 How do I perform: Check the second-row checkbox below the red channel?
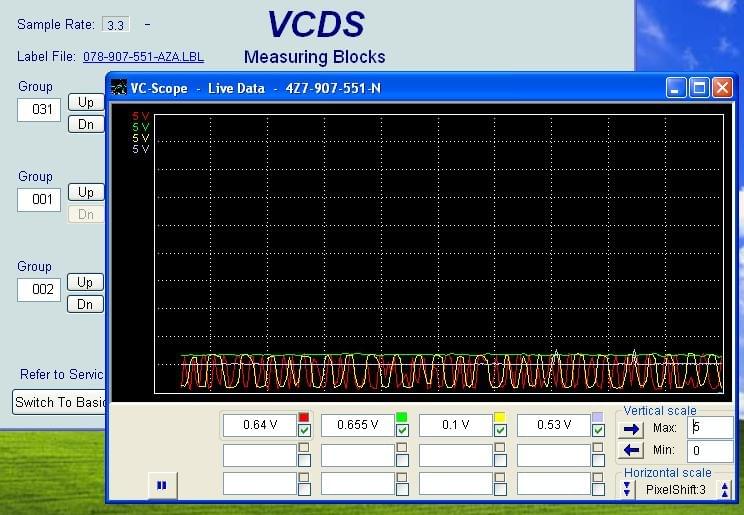(x=304, y=460)
